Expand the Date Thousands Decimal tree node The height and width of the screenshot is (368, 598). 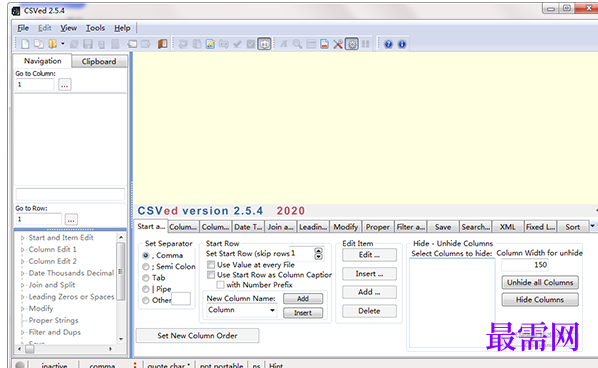[x=22, y=273]
